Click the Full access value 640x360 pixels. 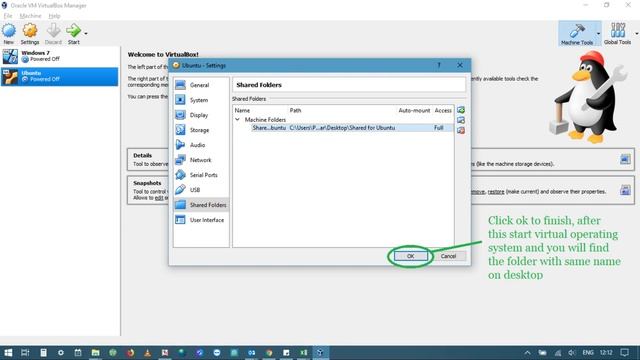tap(438, 128)
